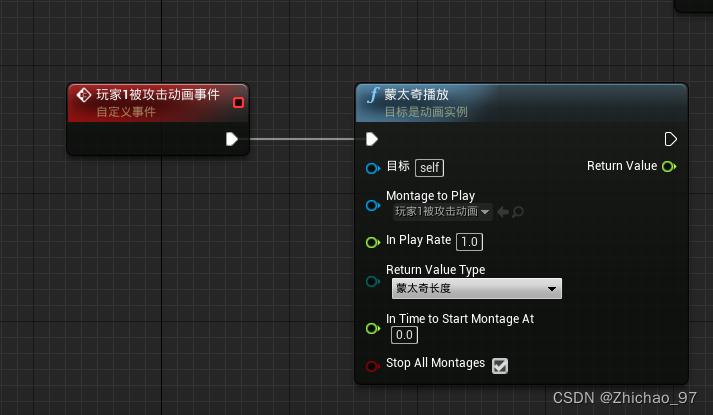Viewport: 713px width, 415px height.
Task: Click the Montage to Play blue input pin
Action: [x=373, y=205]
